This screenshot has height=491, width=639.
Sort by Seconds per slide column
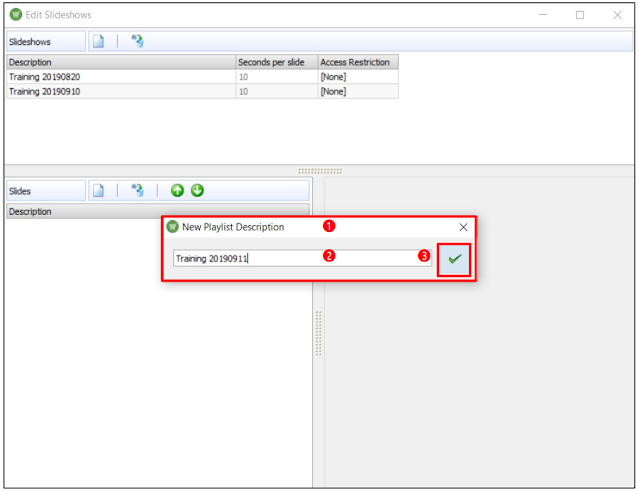pos(277,62)
